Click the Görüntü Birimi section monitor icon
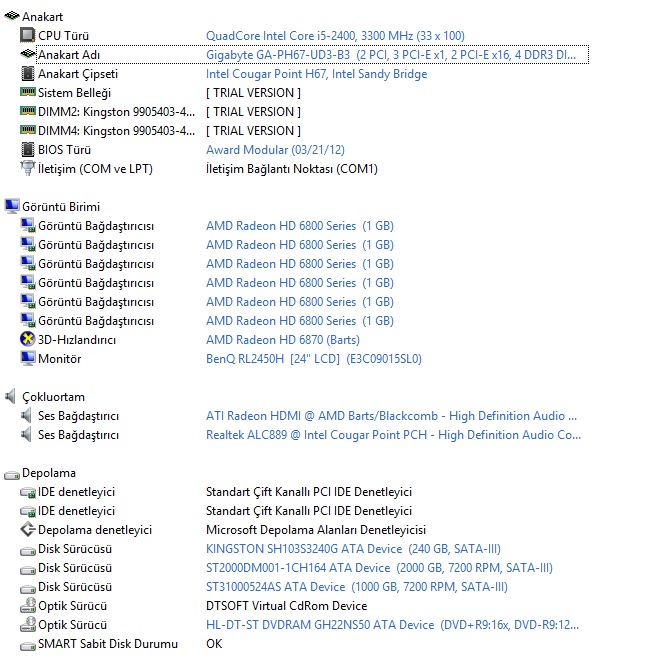671x669 pixels. click(12, 206)
